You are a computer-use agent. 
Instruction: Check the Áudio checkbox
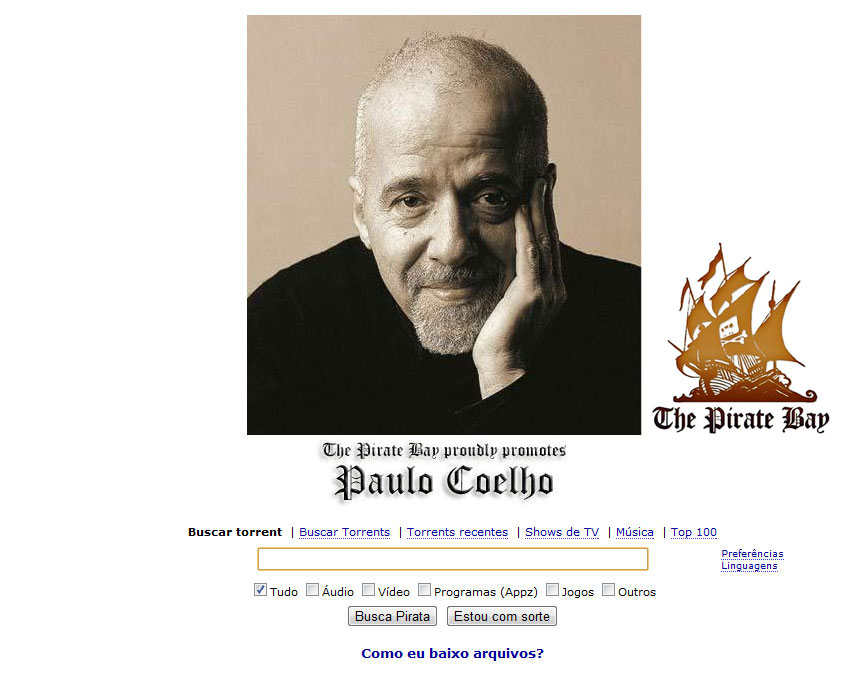coord(312,590)
